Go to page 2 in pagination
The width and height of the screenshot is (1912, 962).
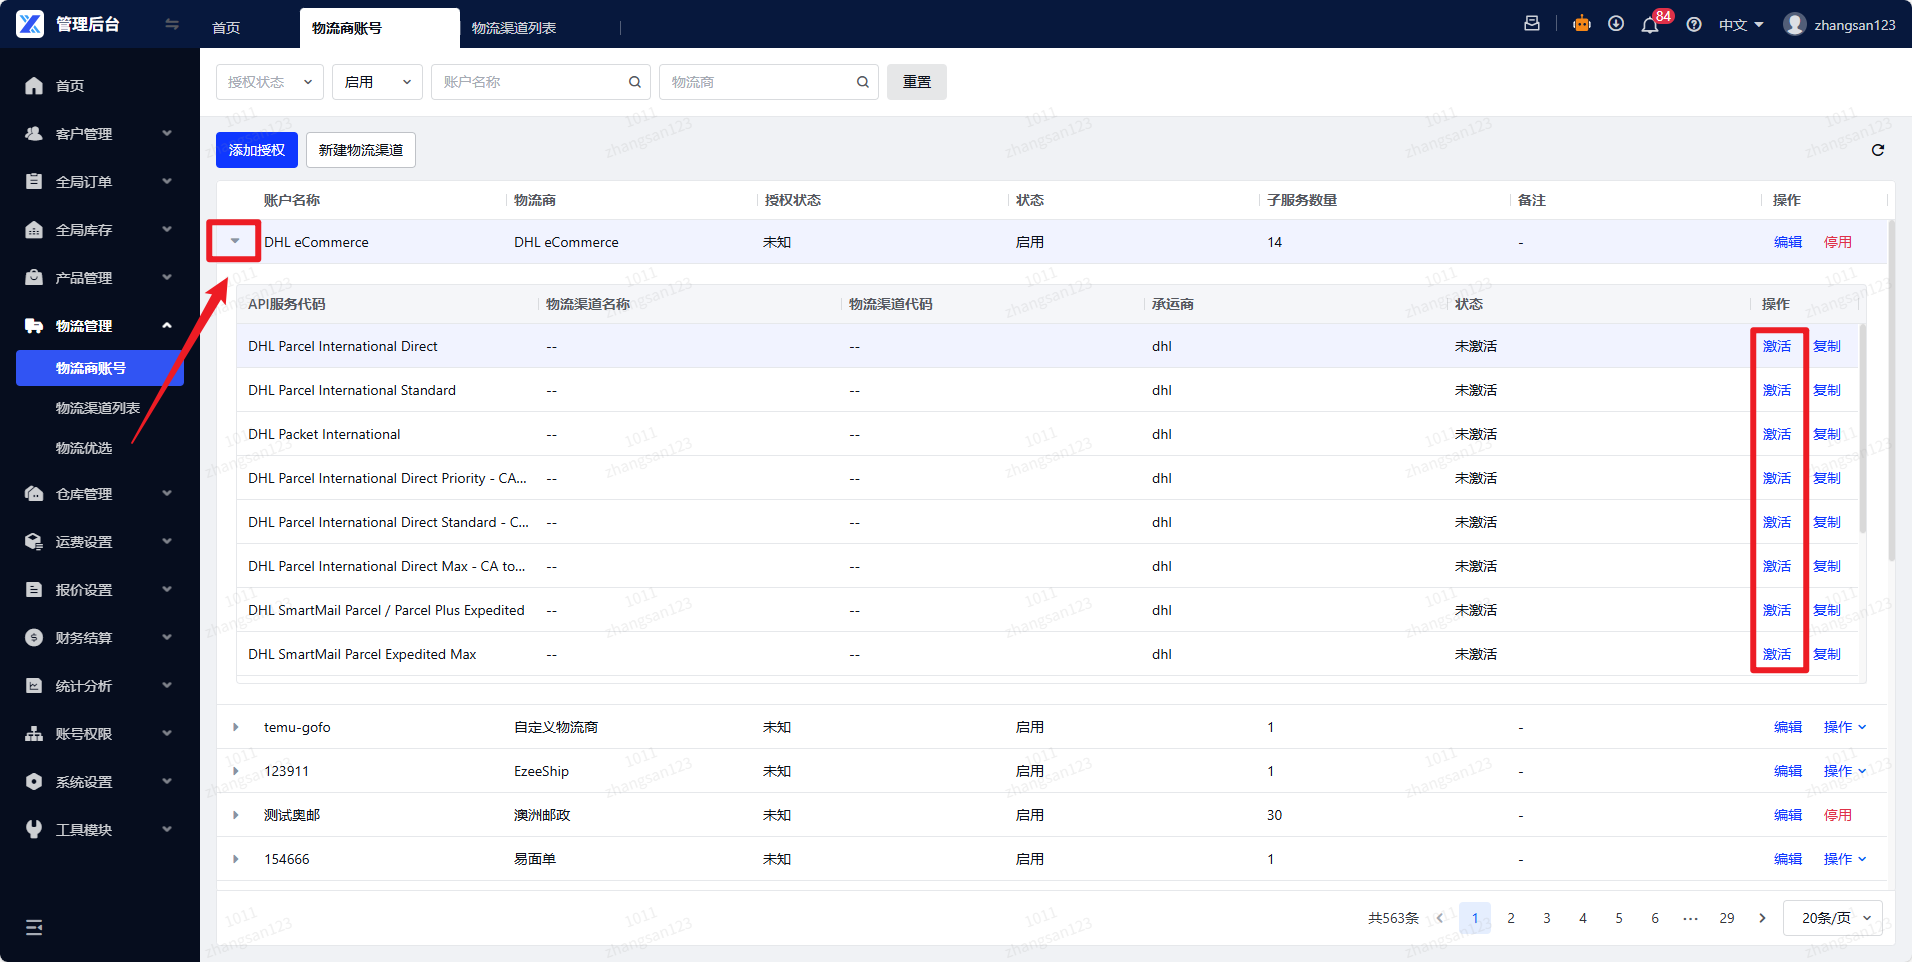click(1511, 918)
